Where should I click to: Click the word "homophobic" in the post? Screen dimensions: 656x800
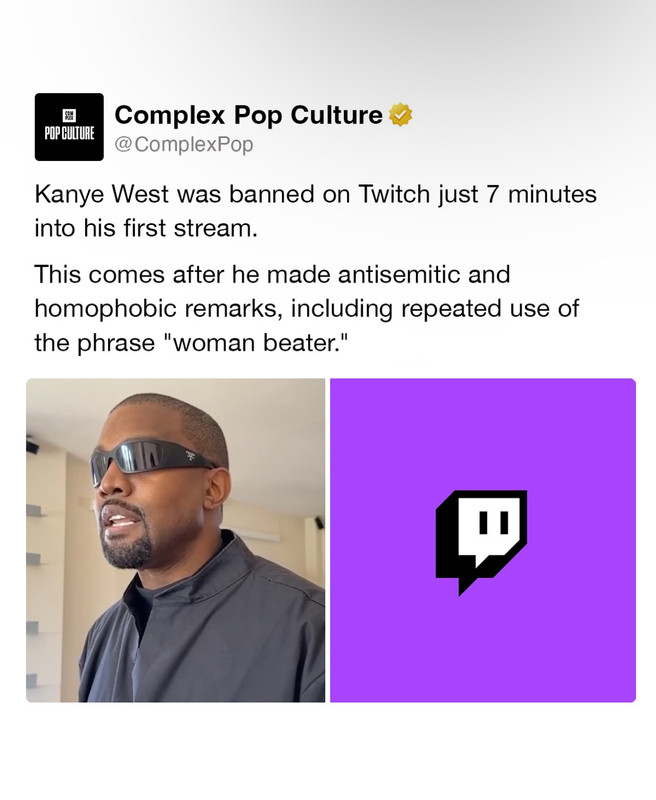point(106,309)
